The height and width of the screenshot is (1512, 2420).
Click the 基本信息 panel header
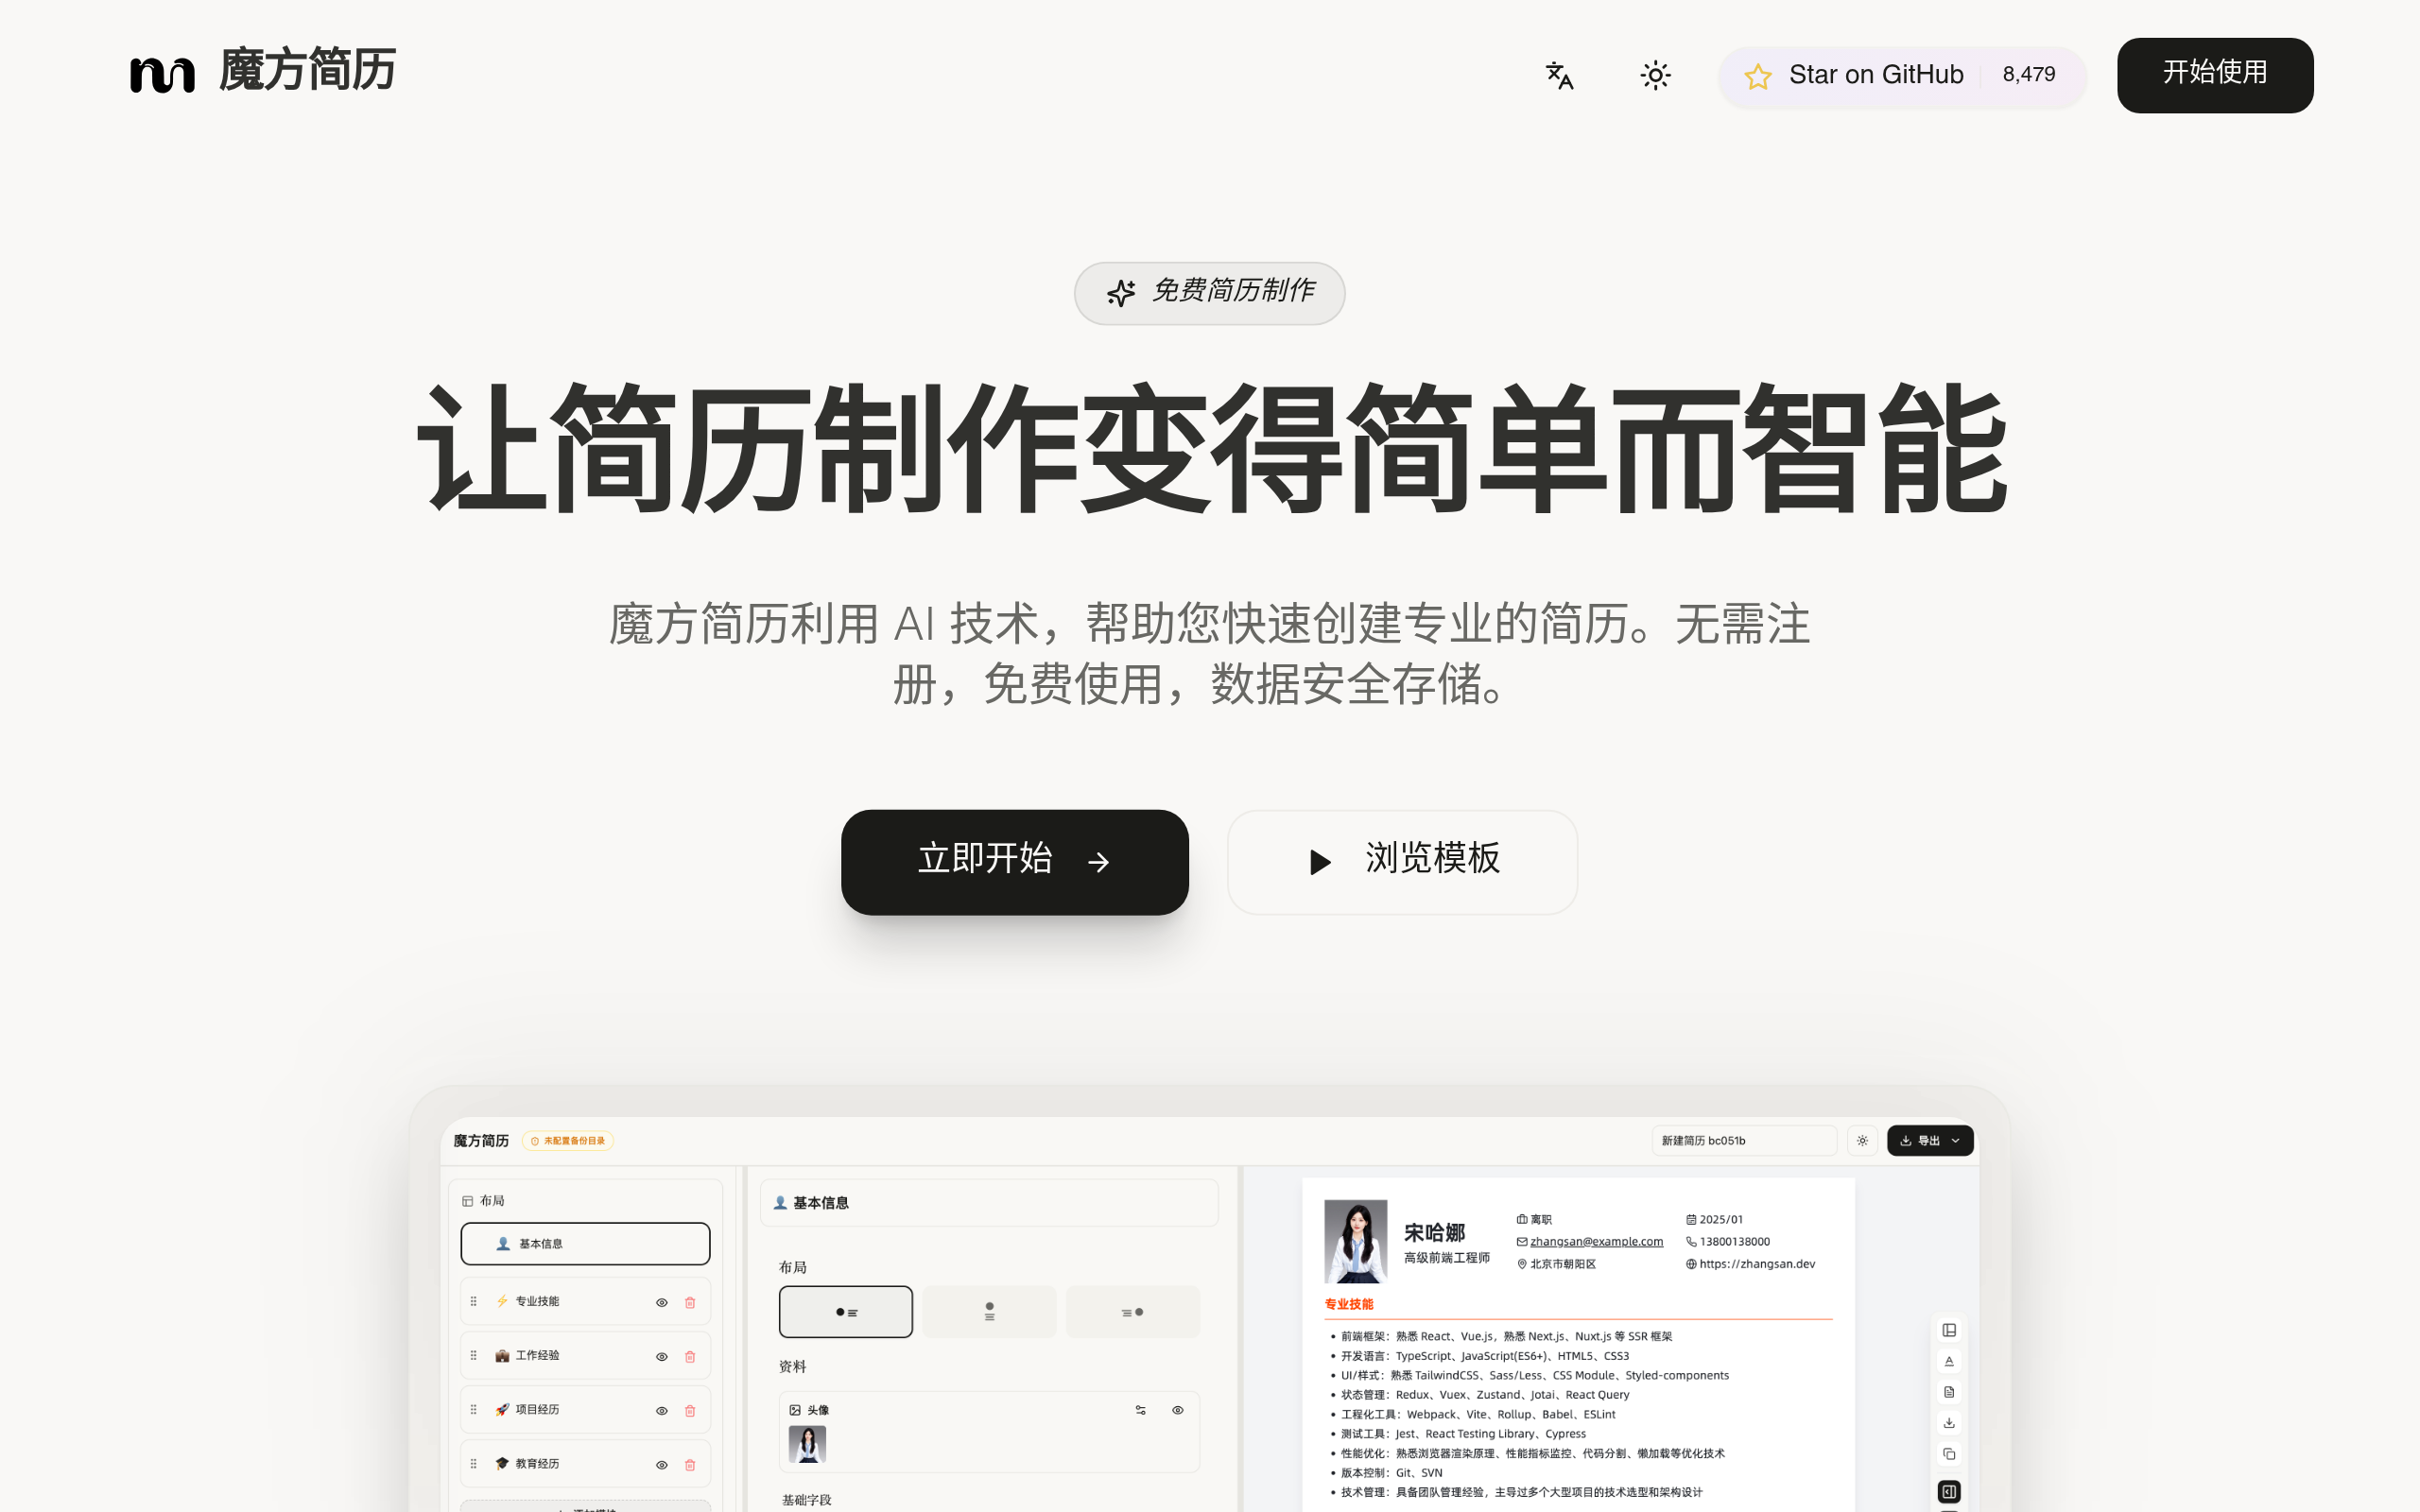click(x=989, y=1203)
